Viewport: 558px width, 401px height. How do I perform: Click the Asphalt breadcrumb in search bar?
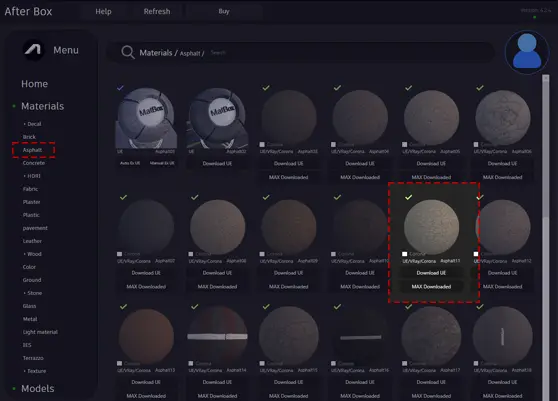pos(190,53)
